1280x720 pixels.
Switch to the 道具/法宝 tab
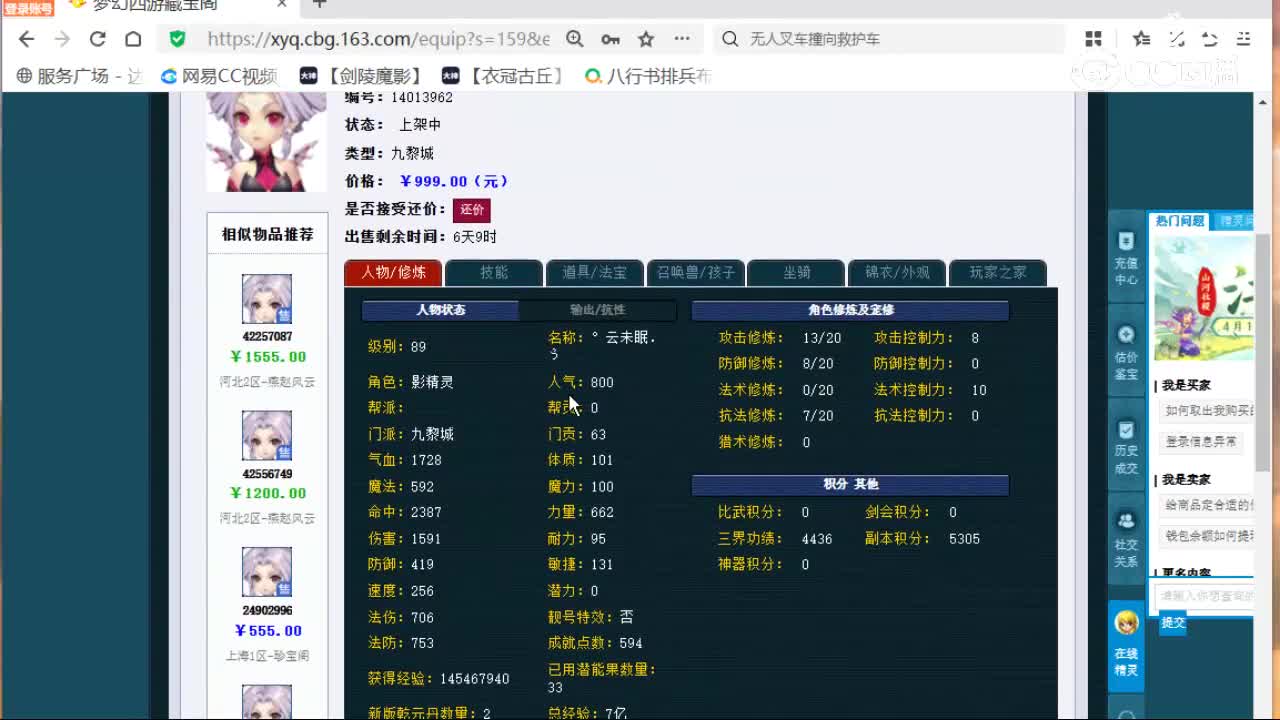pyautogui.click(x=595, y=272)
